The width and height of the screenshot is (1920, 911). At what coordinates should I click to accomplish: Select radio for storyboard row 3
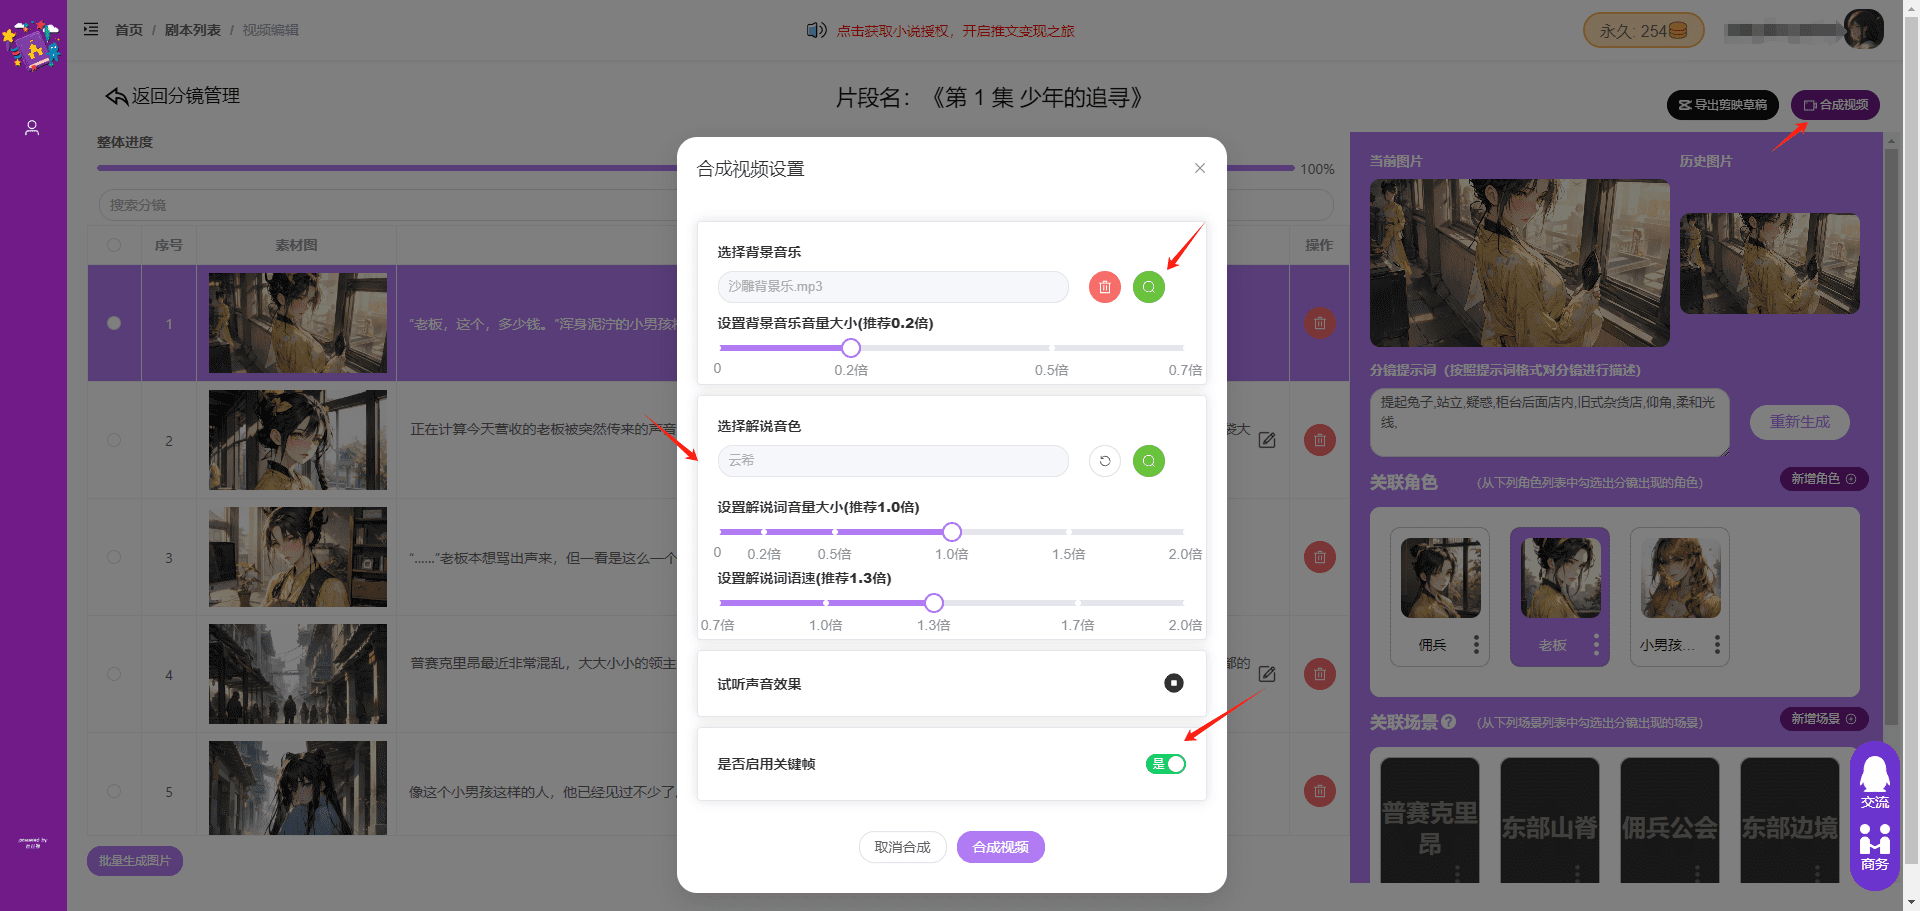tap(114, 557)
